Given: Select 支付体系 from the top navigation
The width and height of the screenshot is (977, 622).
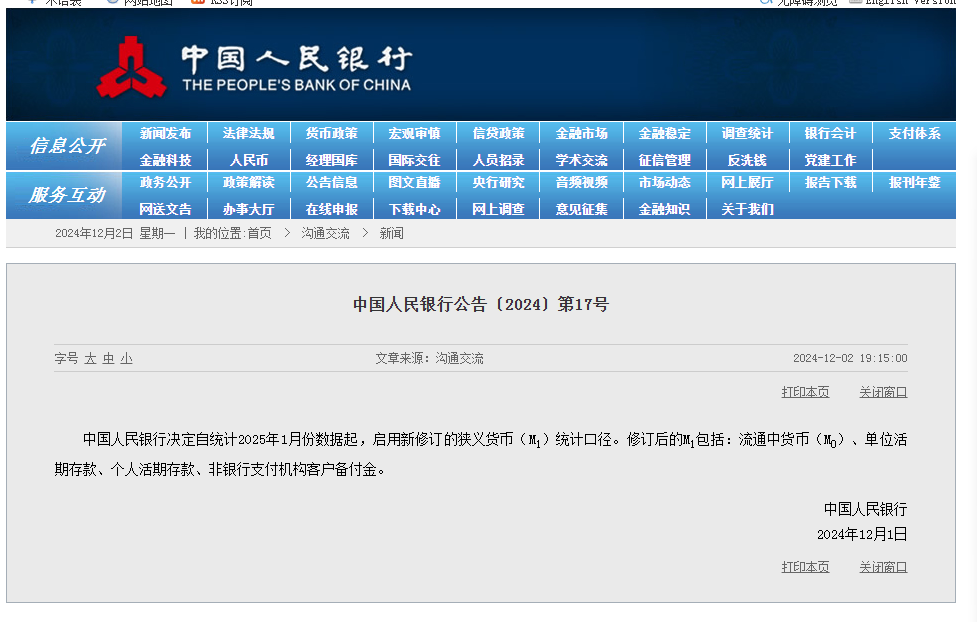Looking at the screenshot, I should click(914, 134).
